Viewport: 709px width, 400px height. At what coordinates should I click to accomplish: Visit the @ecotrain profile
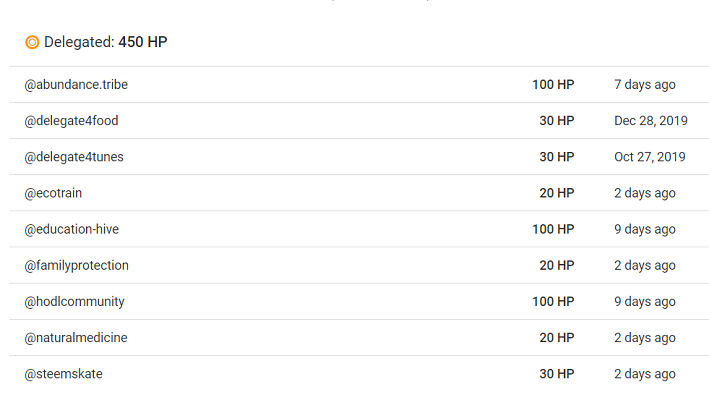click(53, 193)
